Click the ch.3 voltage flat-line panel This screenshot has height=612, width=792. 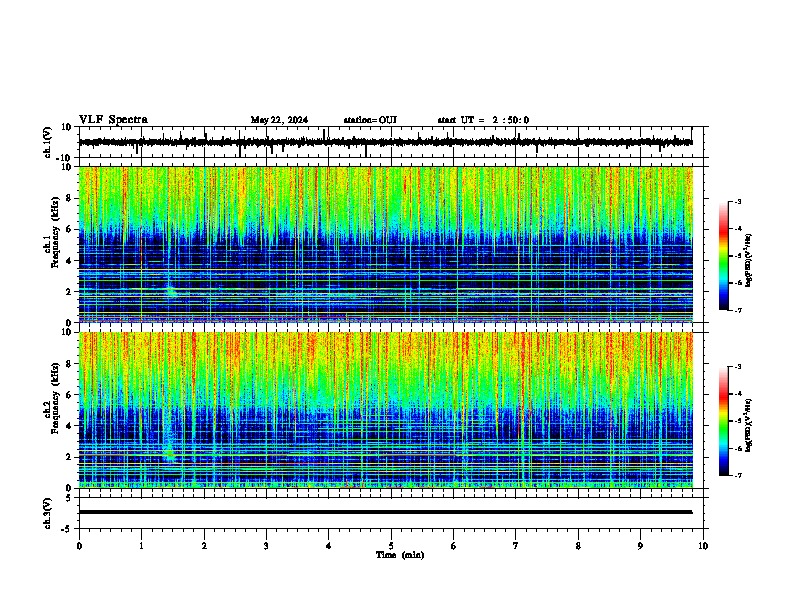[391, 513]
